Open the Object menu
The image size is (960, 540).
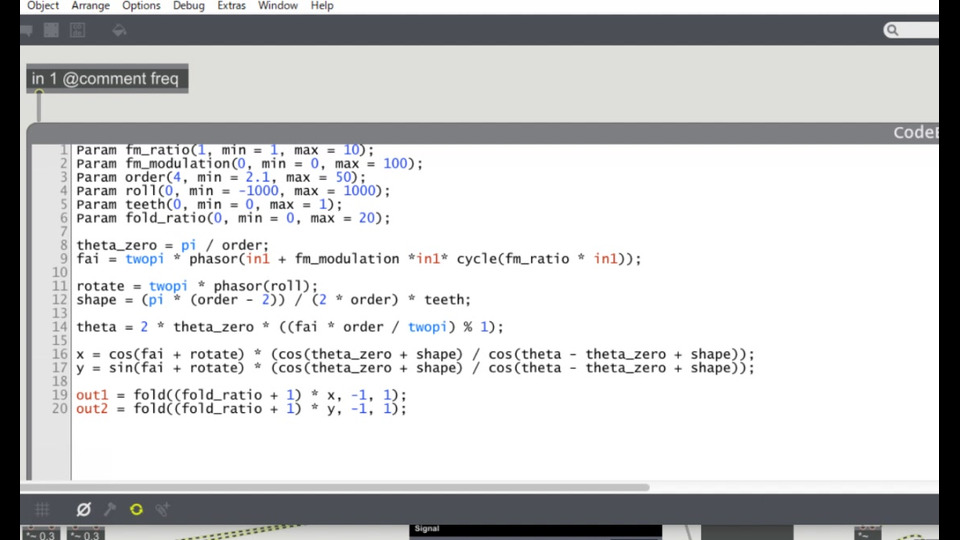pyautogui.click(x=42, y=6)
